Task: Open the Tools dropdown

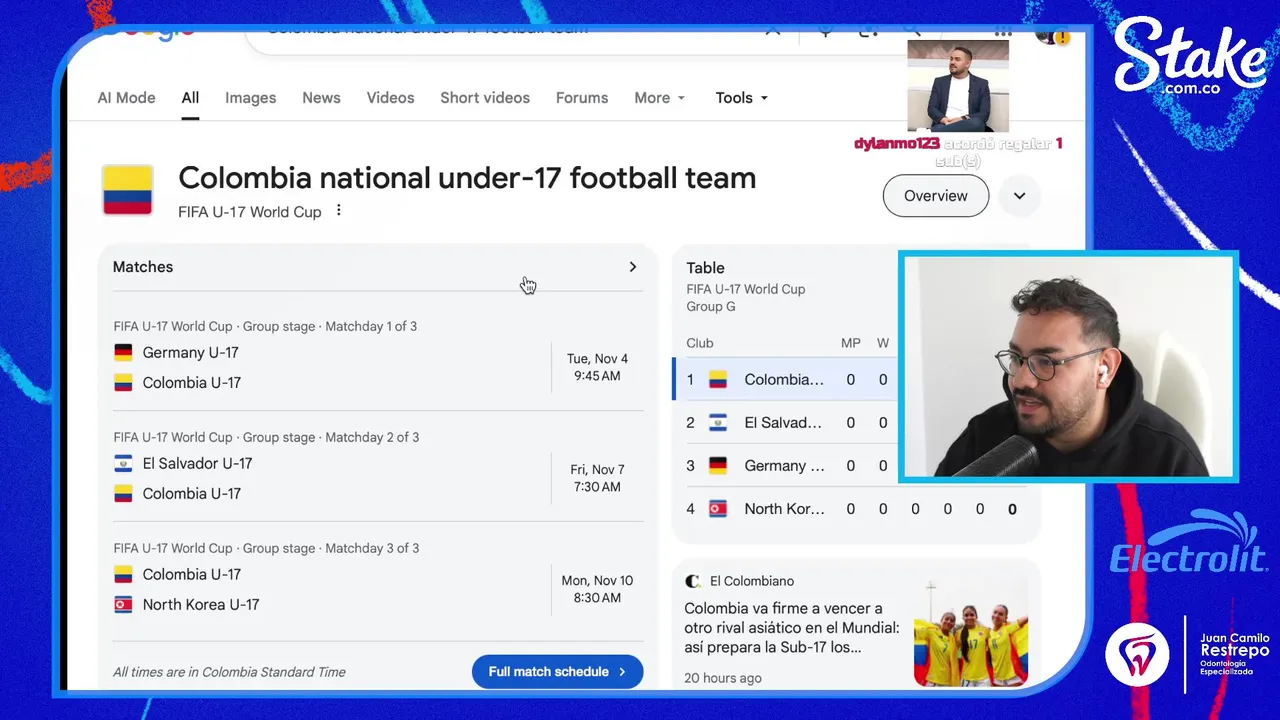Action: click(x=742, y=98)
